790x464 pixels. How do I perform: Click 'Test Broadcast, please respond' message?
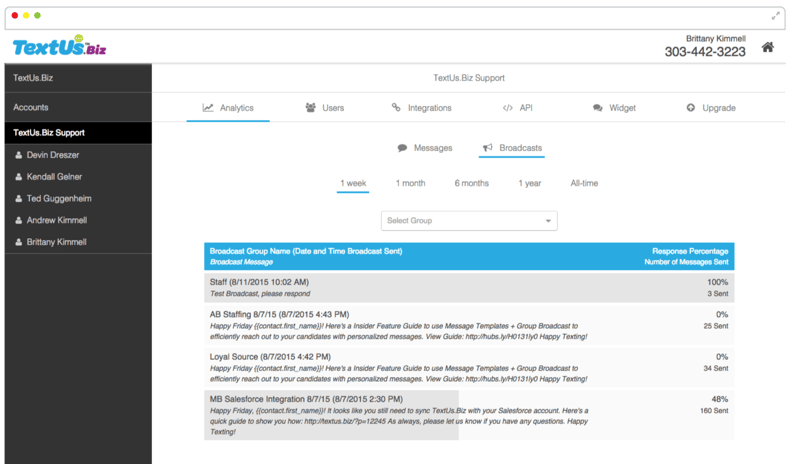pos(260,294)
